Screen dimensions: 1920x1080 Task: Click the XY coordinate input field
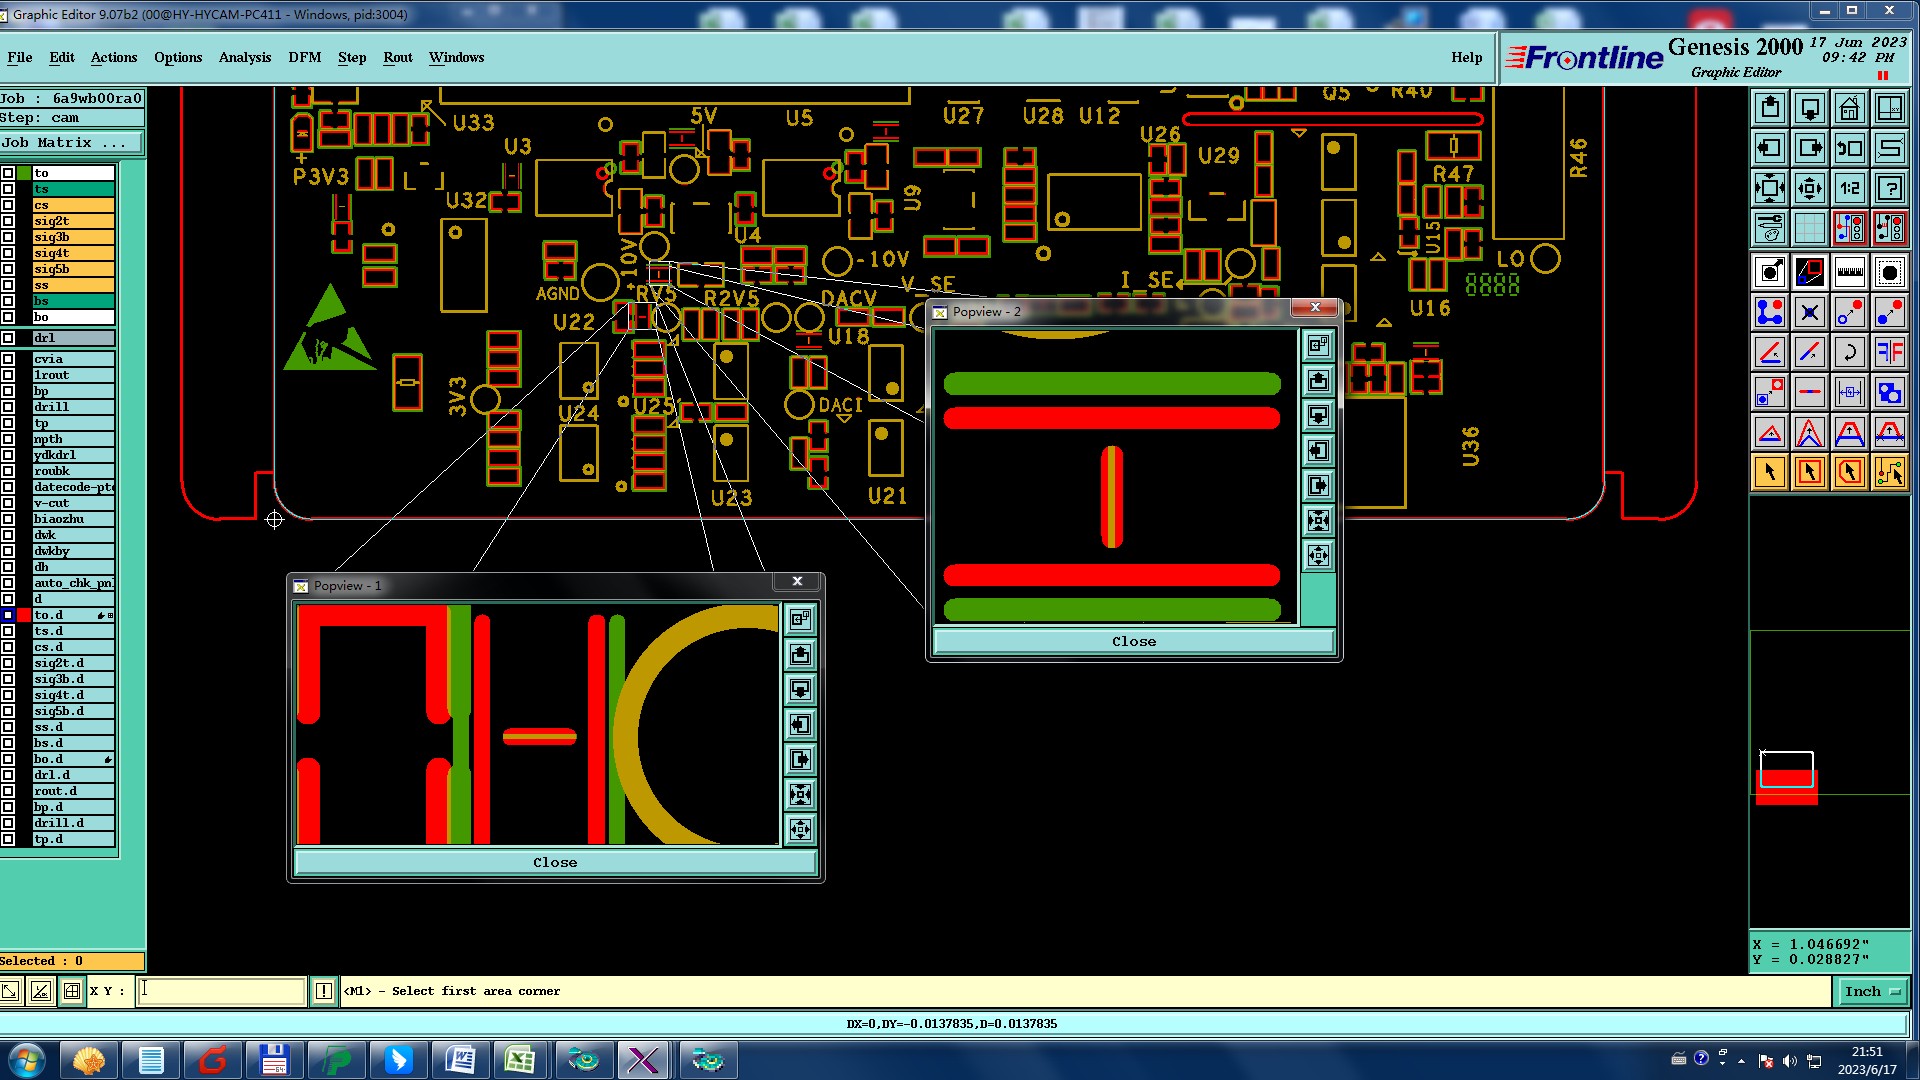(x=221, y=991)
